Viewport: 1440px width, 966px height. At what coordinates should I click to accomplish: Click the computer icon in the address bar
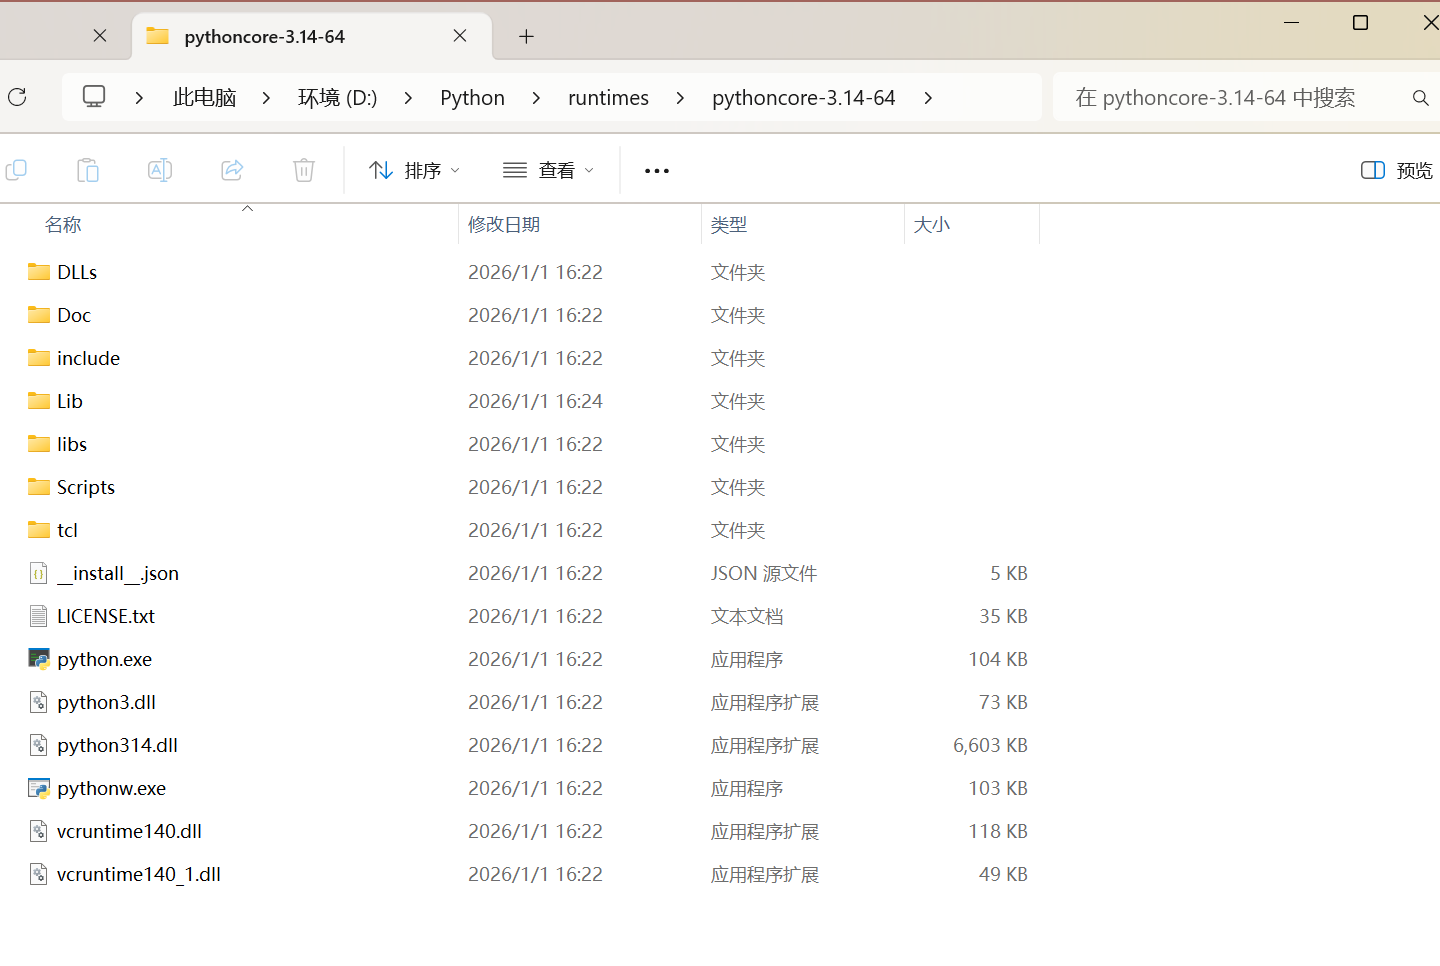(94, 97)
